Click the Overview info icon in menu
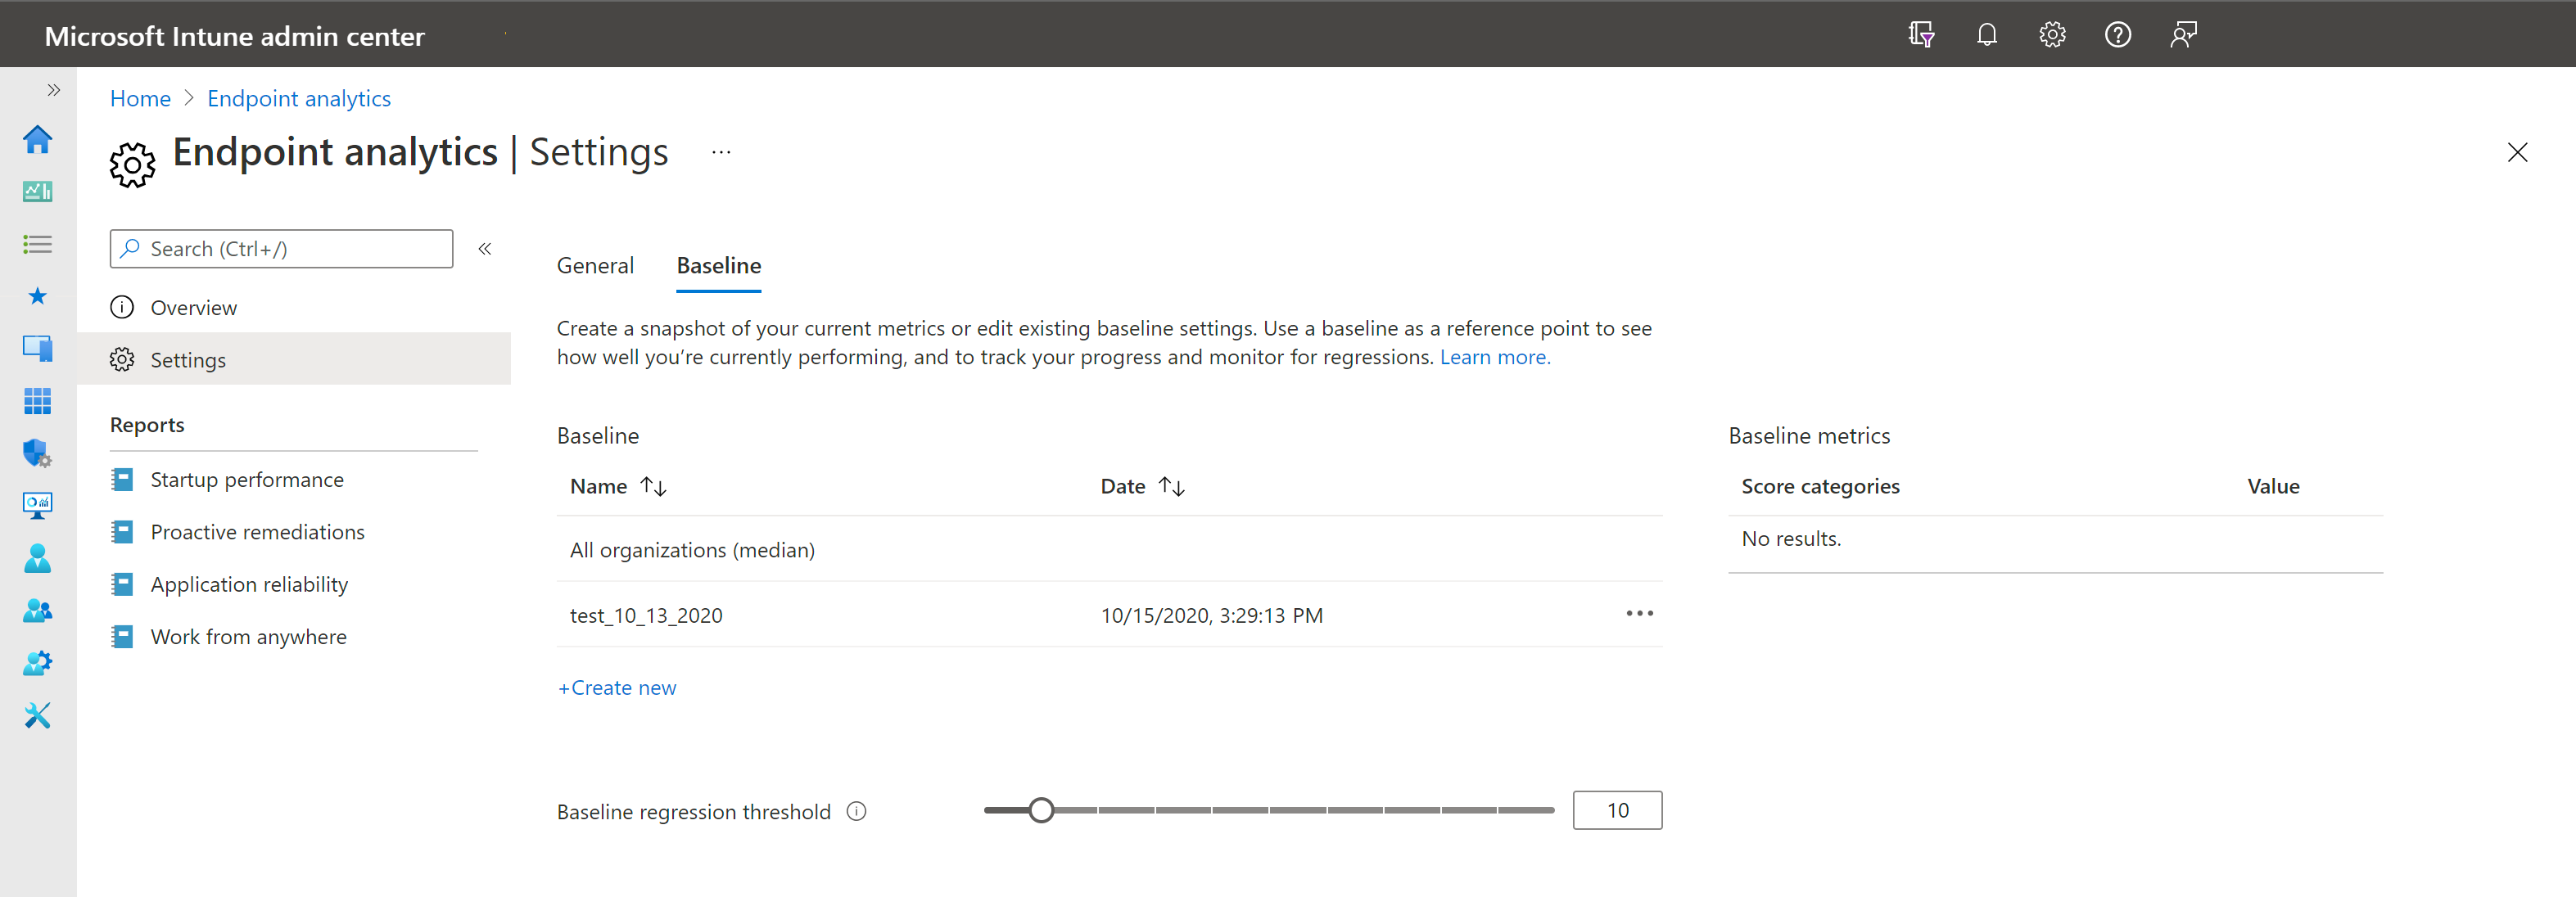 click(x=122, y=308)
